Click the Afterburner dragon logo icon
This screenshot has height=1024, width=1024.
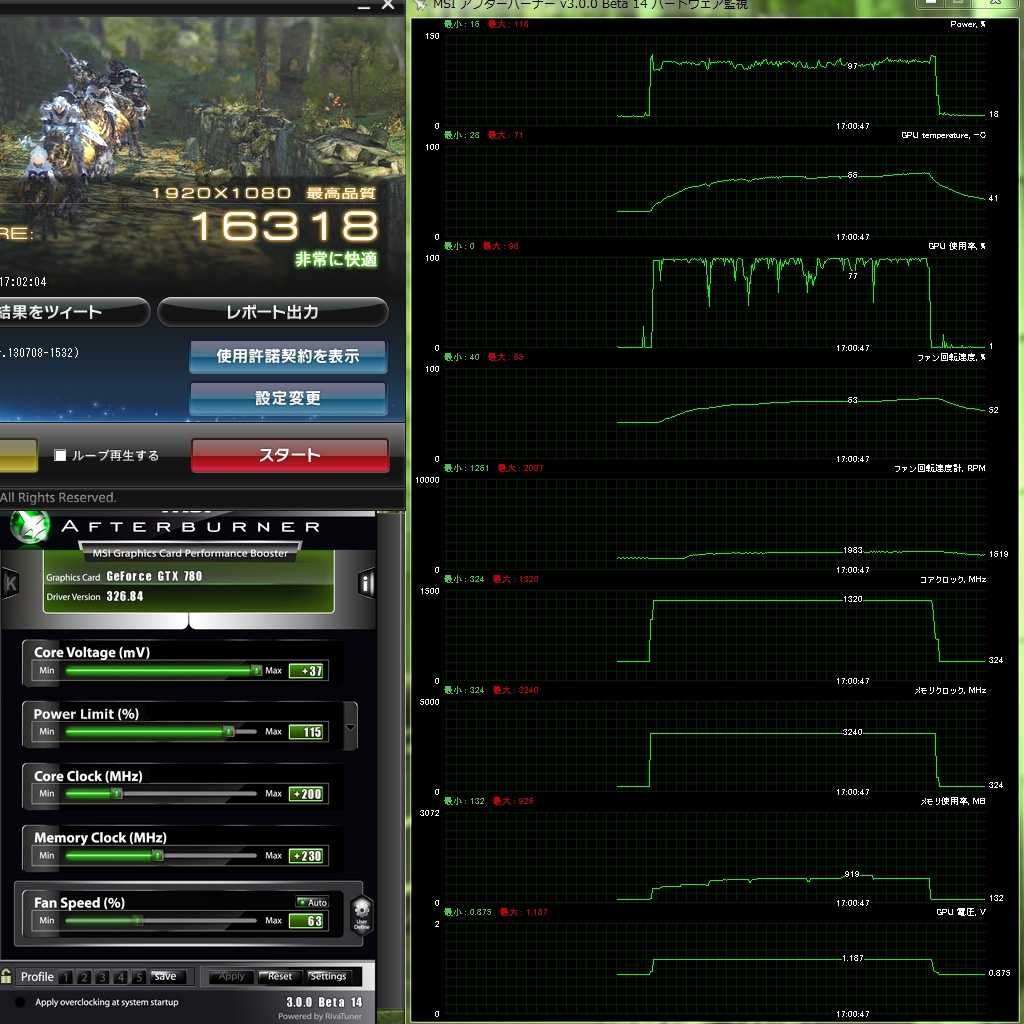click(29, 526)
